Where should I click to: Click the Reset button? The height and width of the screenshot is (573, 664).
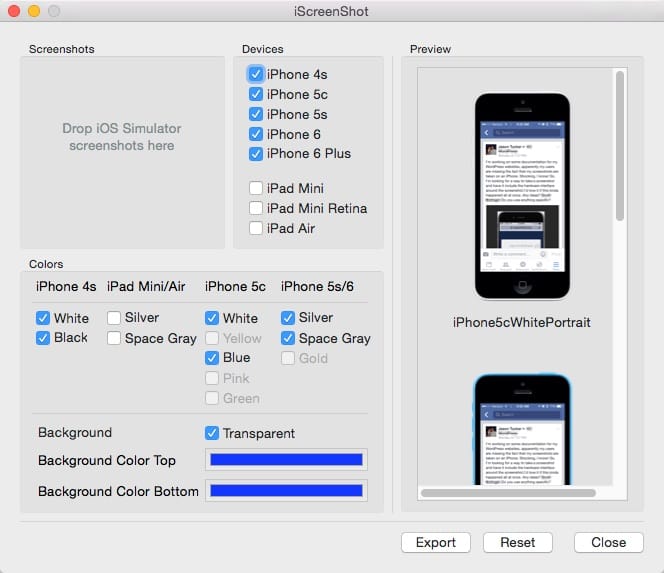(517, 543)
